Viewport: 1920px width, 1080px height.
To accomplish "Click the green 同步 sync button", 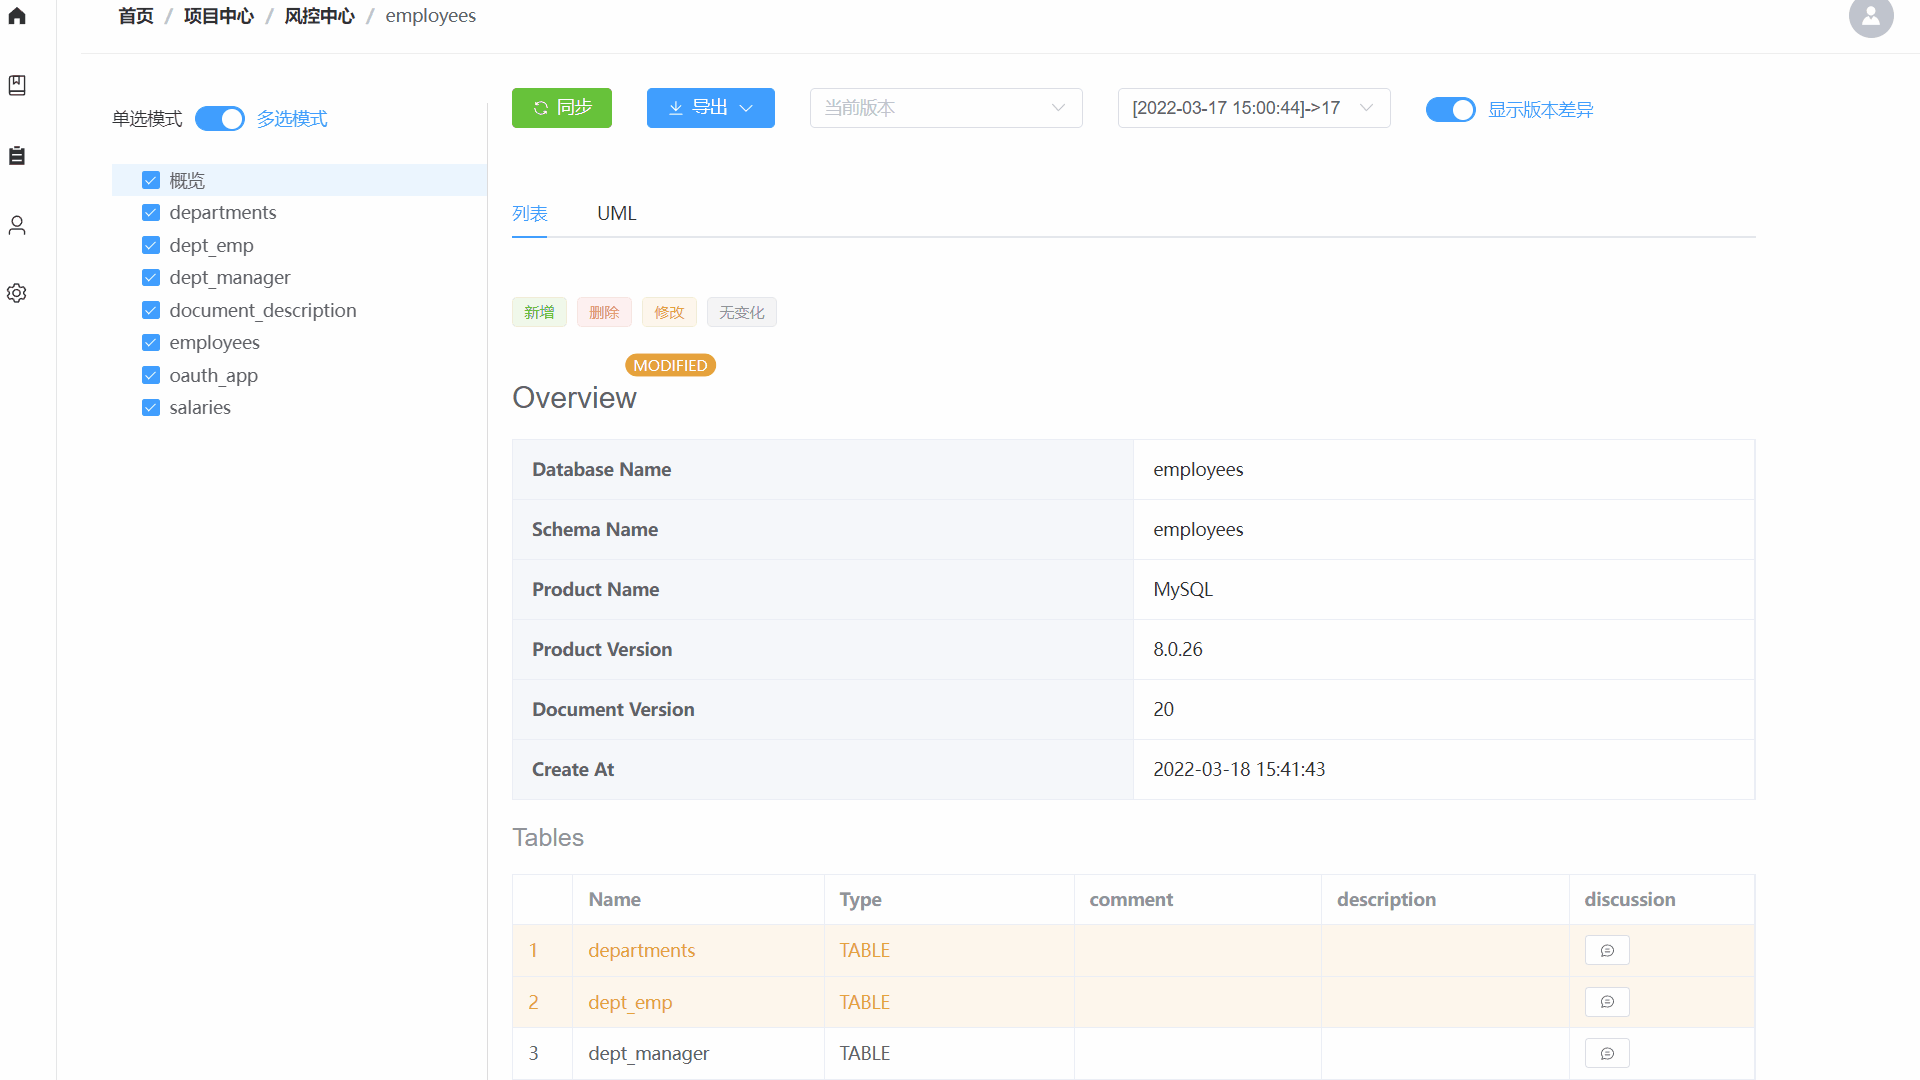I will (x=561, y=108).
